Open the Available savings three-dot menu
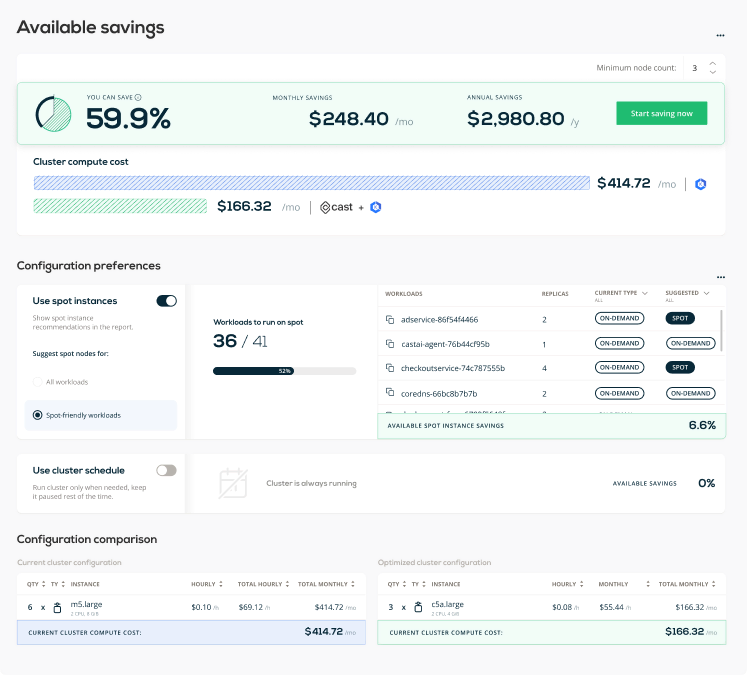Viewport: 747px width, 675px height. (x=720, y=35)
